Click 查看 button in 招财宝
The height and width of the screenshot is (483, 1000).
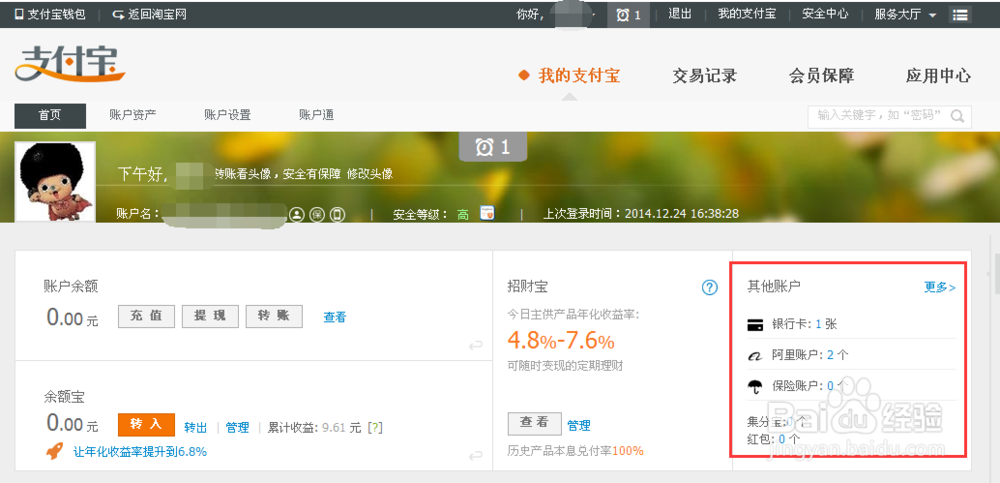(534, 424)
